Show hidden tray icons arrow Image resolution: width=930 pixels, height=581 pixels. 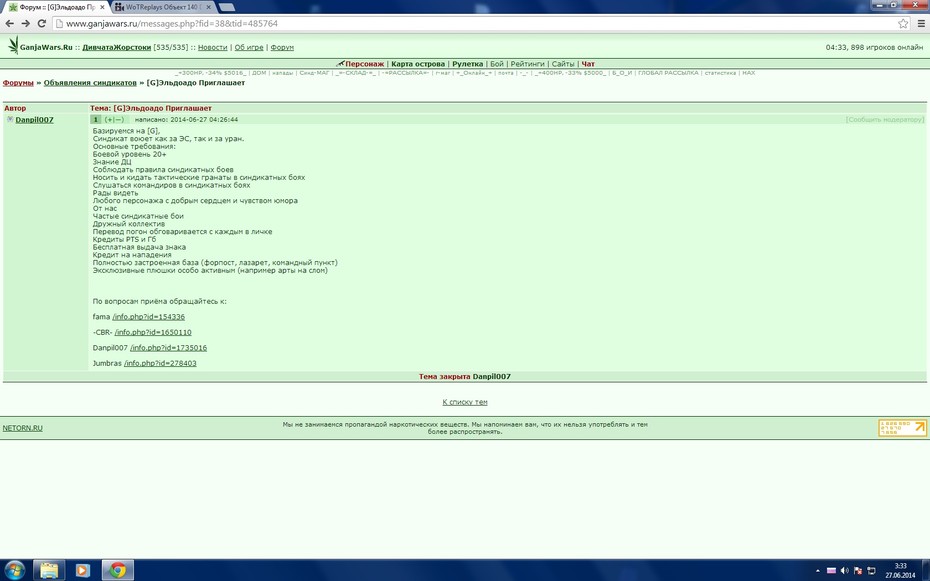coord(818,571)
